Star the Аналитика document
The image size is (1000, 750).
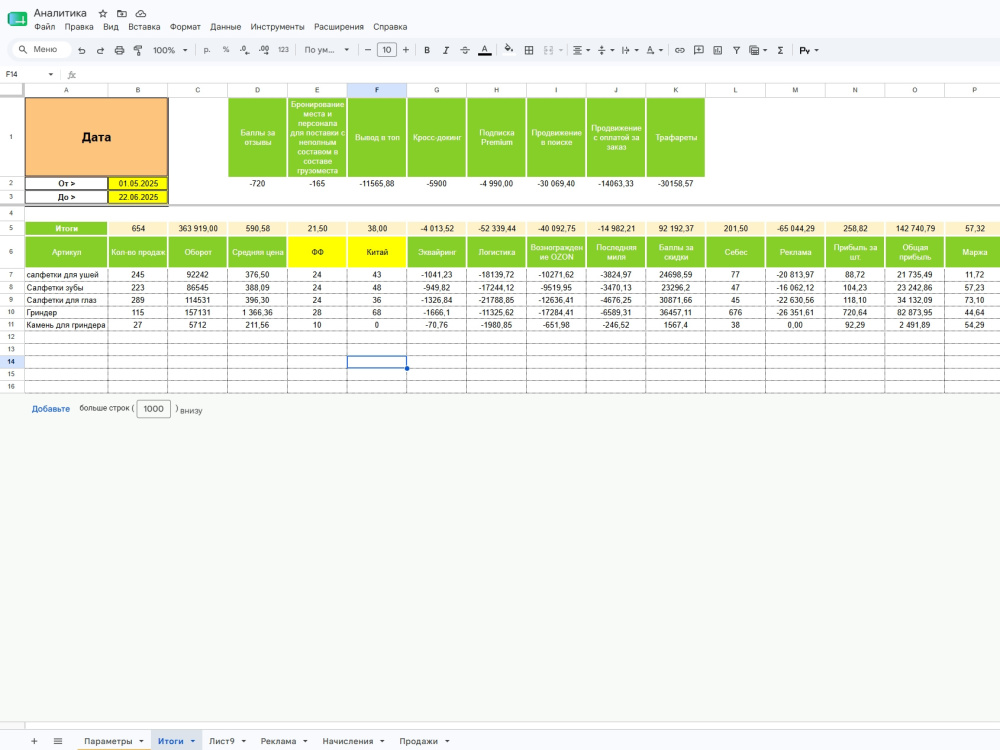point(103,13)
